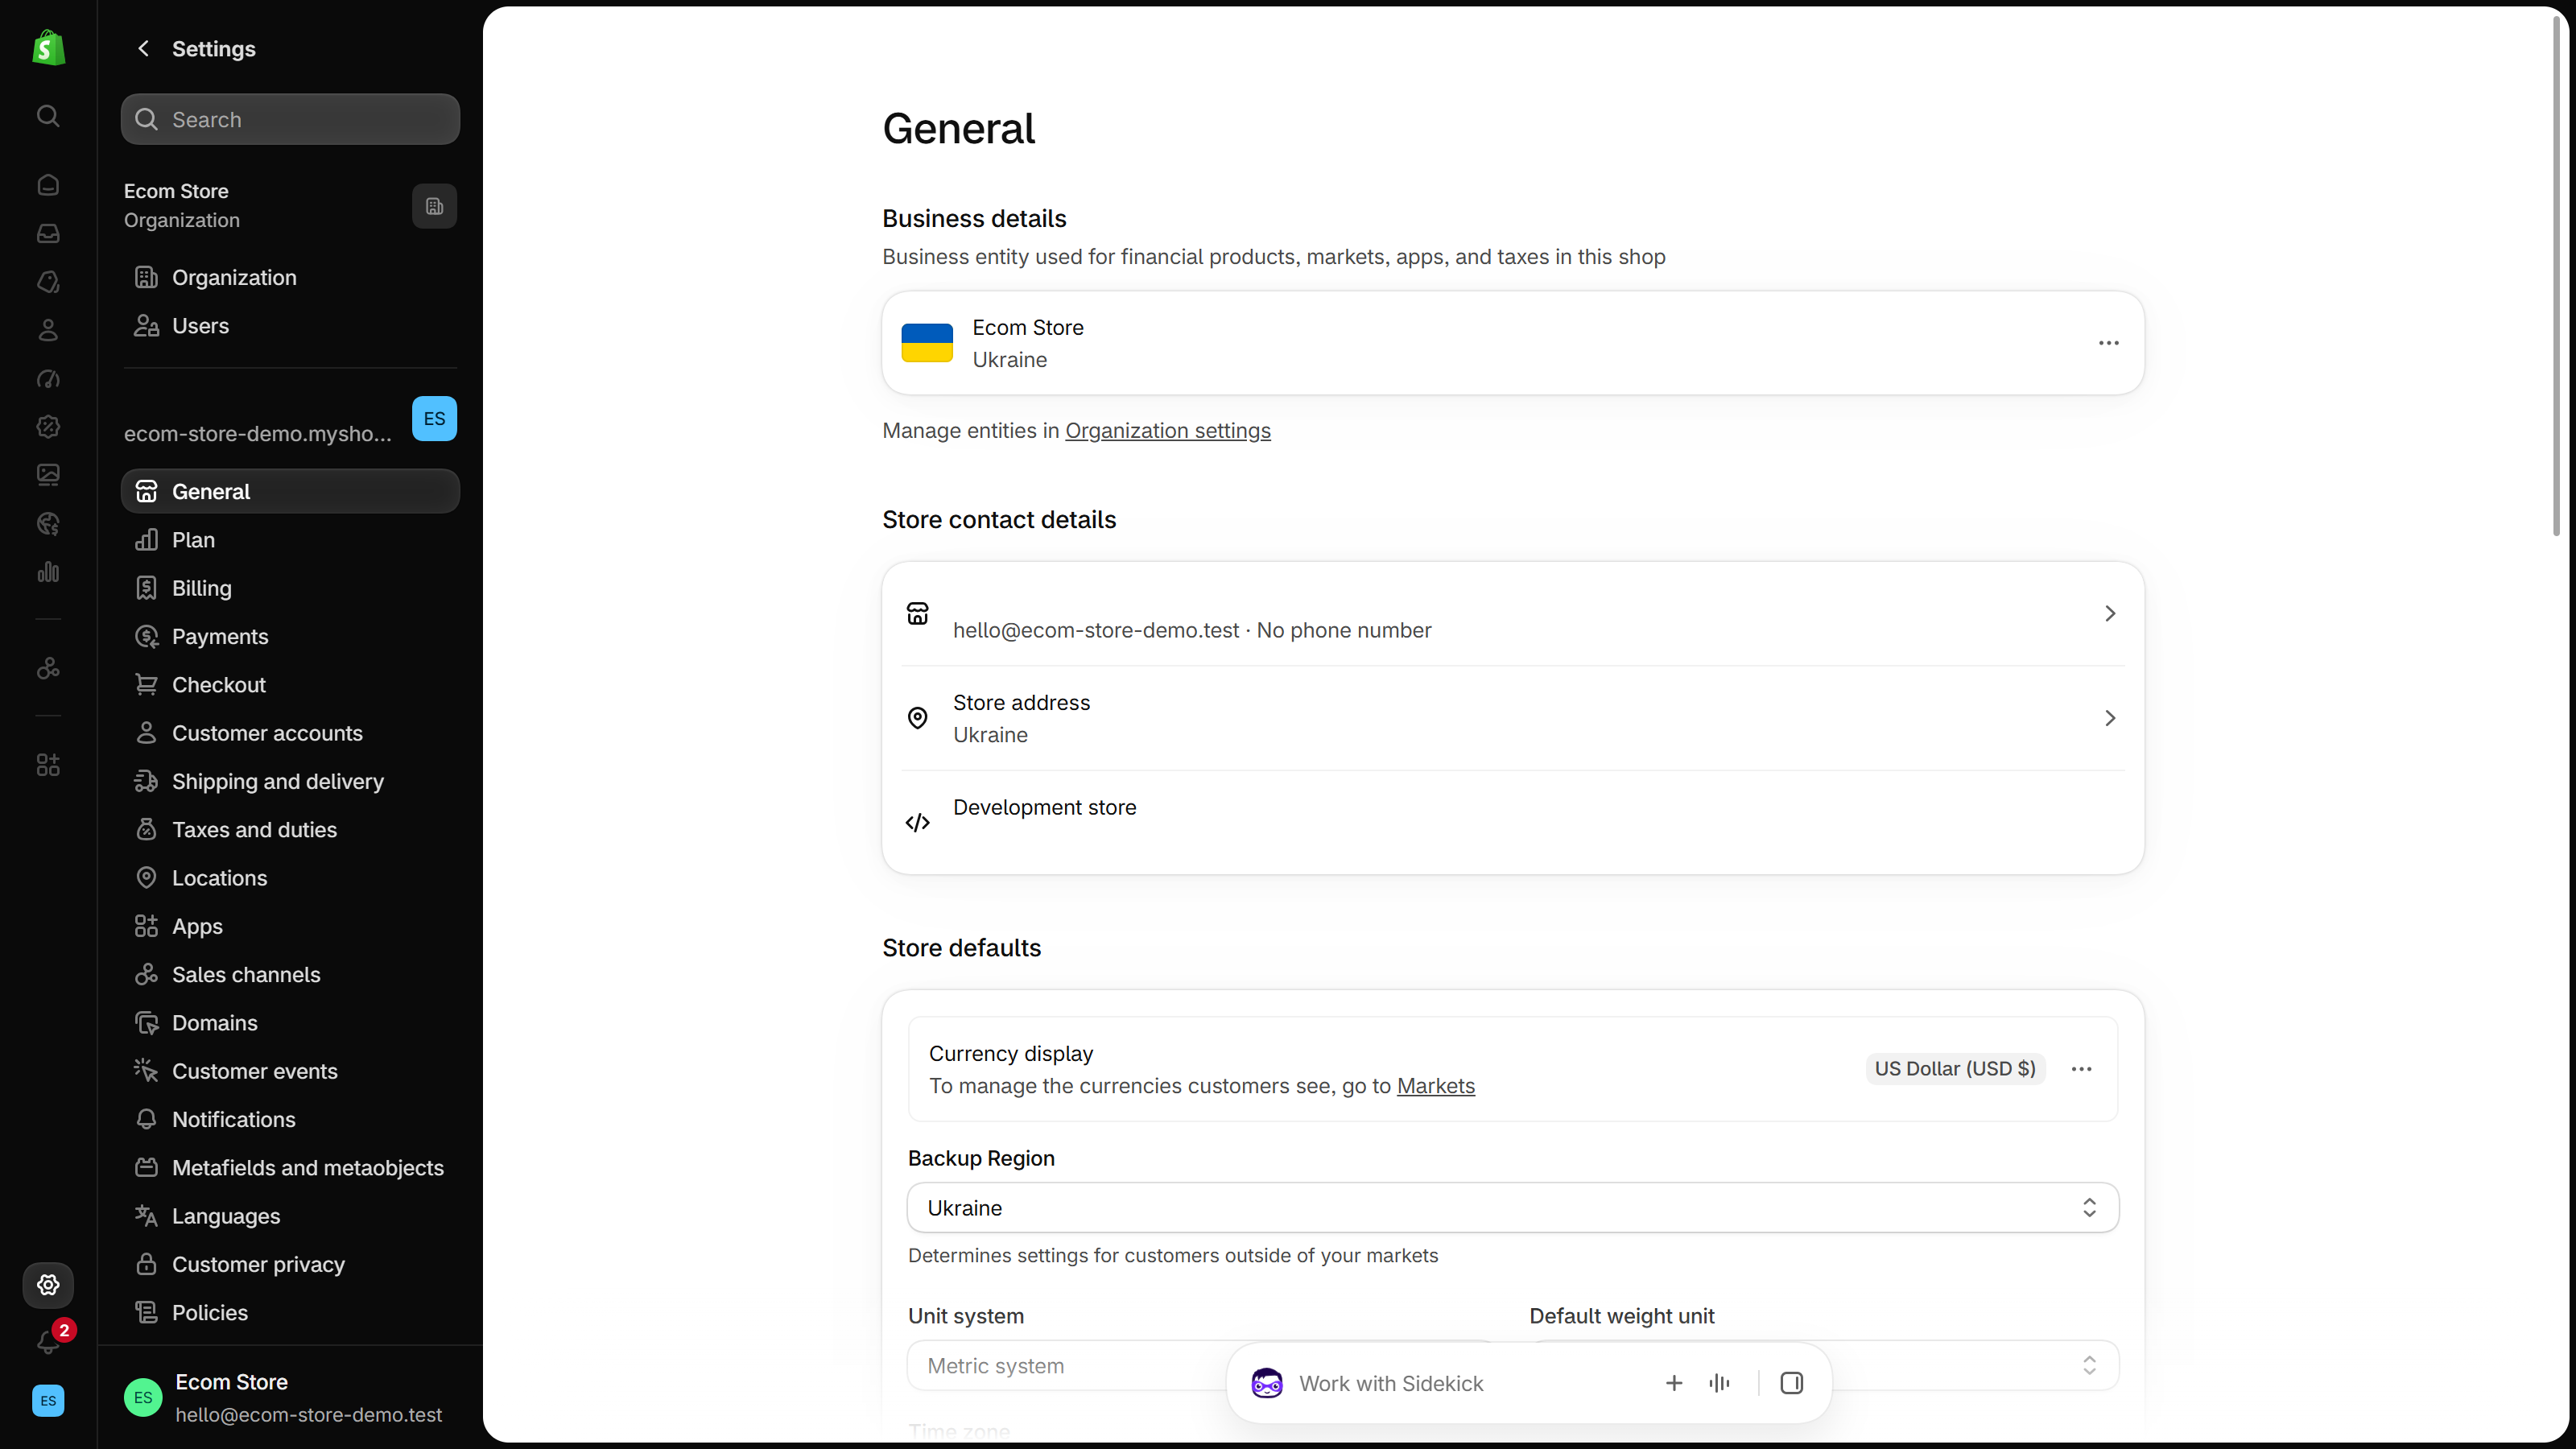This screenshot has height=1449, width=2576.
Task: Open Customer privacy settings
Action: tap(290, 1265)
